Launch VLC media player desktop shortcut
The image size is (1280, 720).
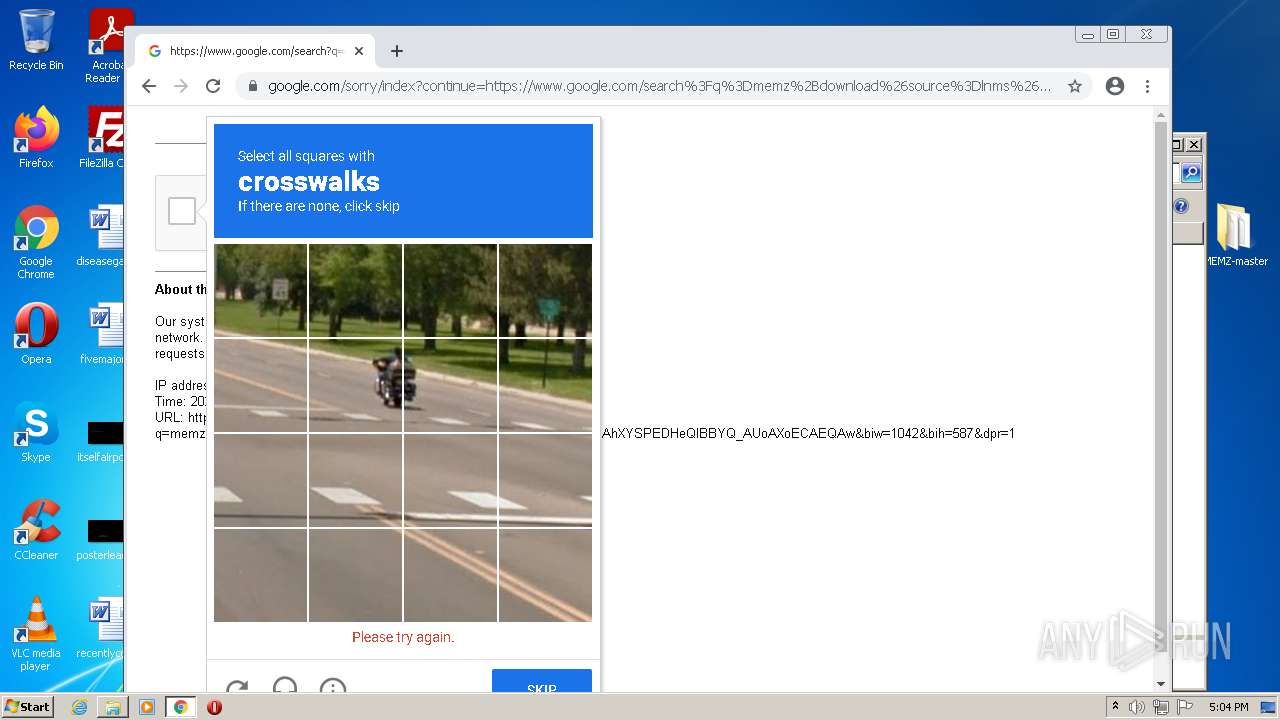[36, 634]
